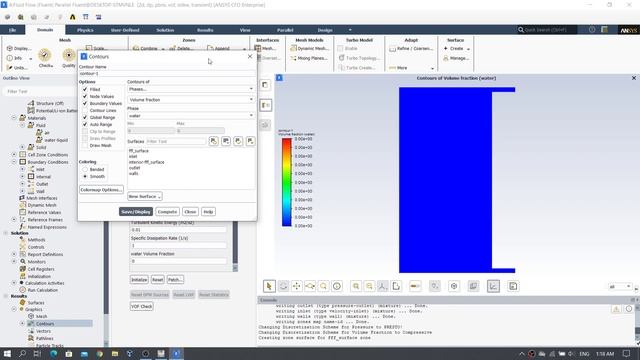
Task: Toggle Global Range checkbox
Action: (85, 117)
